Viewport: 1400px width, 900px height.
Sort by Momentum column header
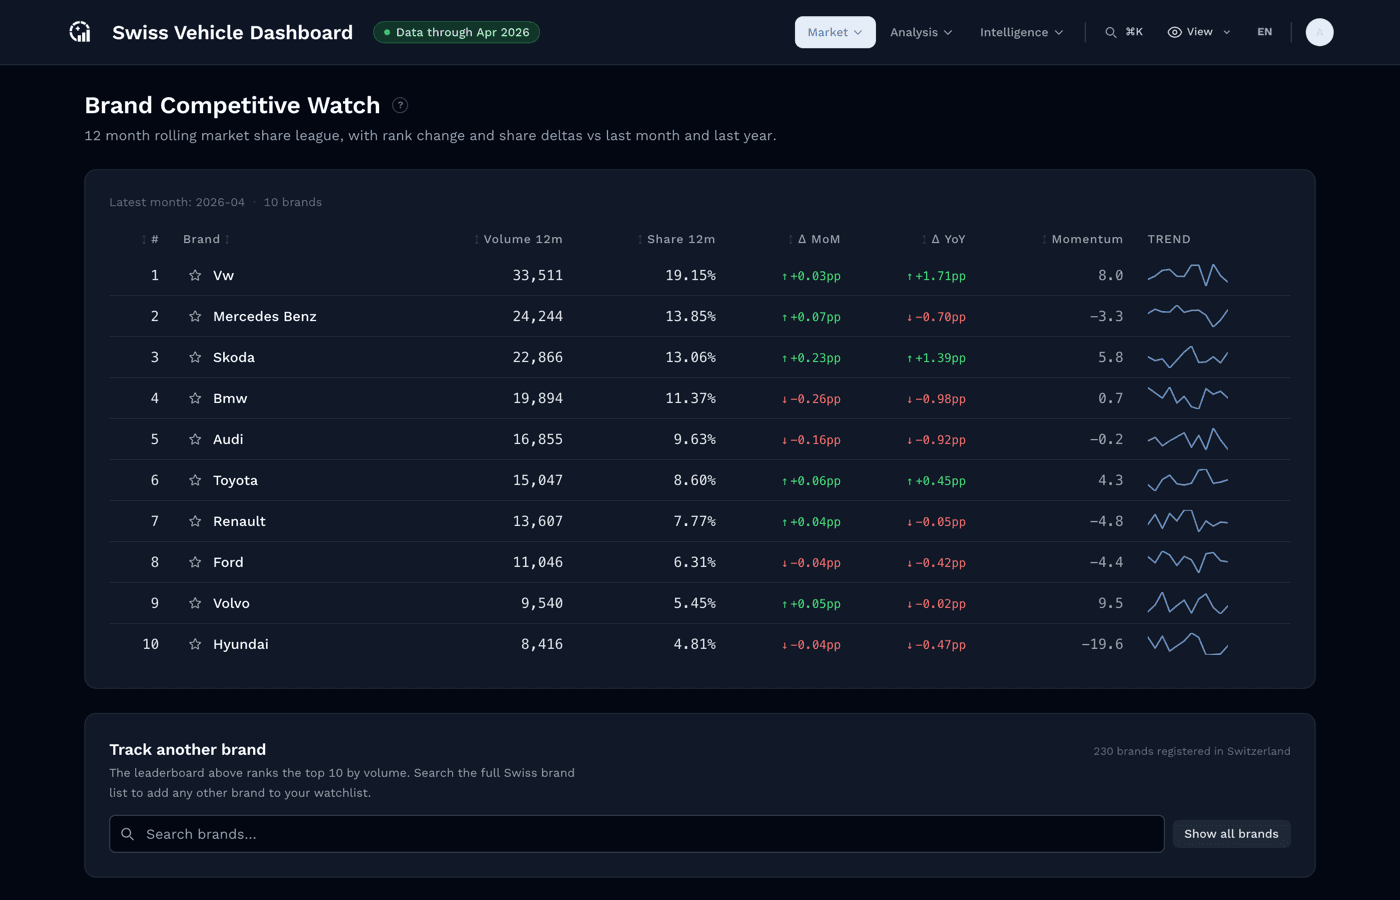1082,239
